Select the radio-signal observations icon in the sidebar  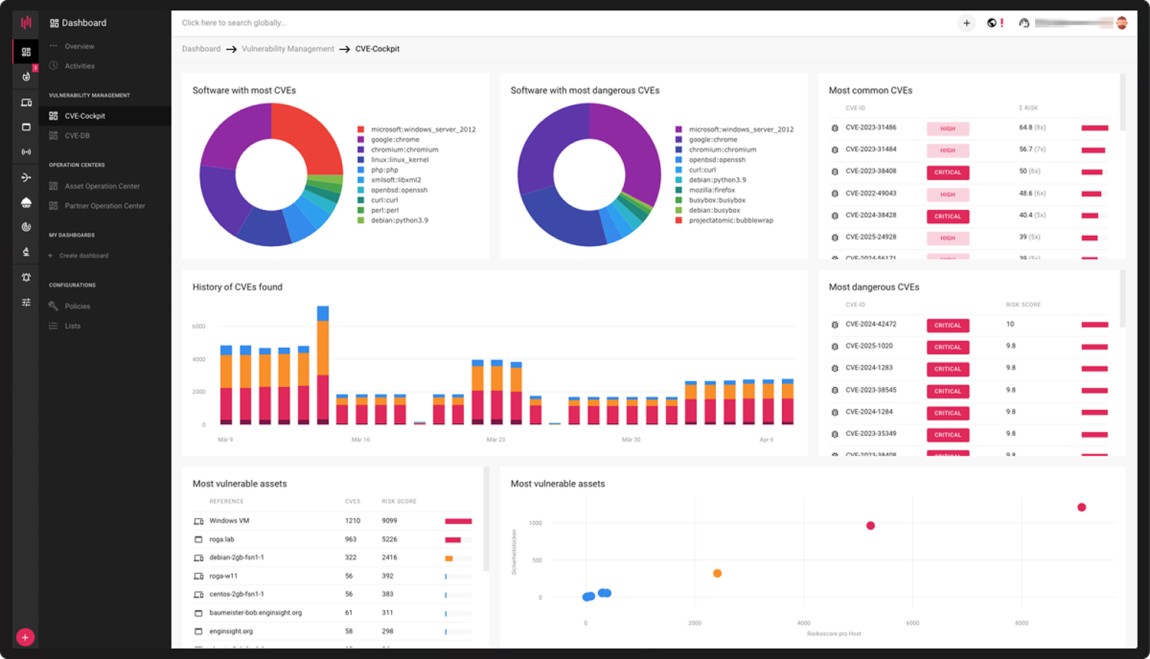[x=26, y=152]
